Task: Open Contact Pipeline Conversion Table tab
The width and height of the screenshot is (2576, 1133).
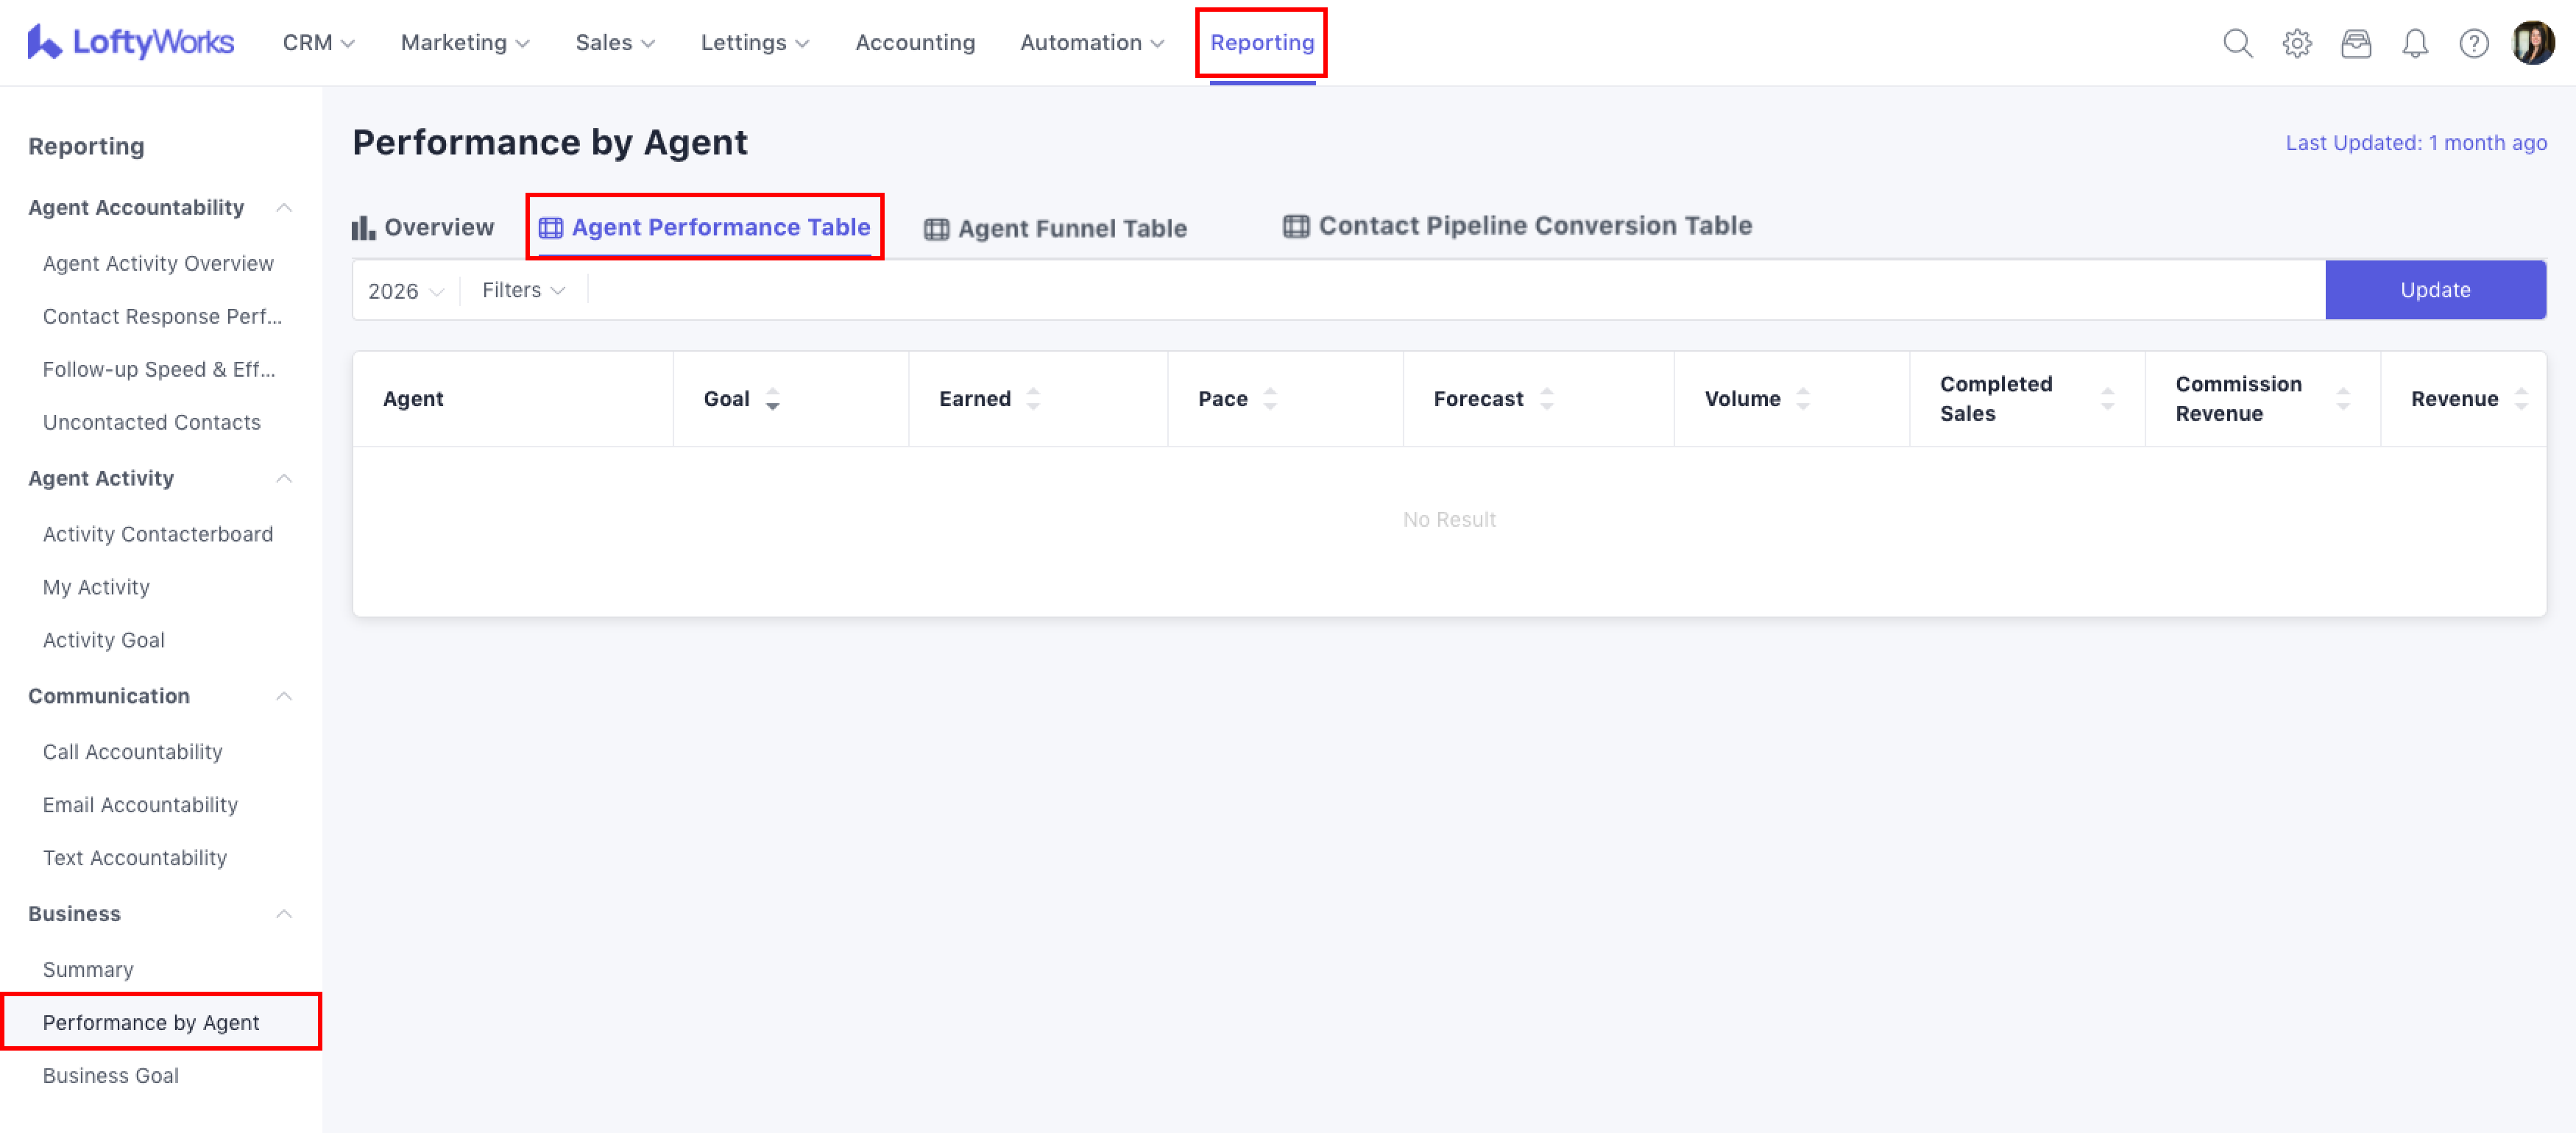Action: 1517,226
